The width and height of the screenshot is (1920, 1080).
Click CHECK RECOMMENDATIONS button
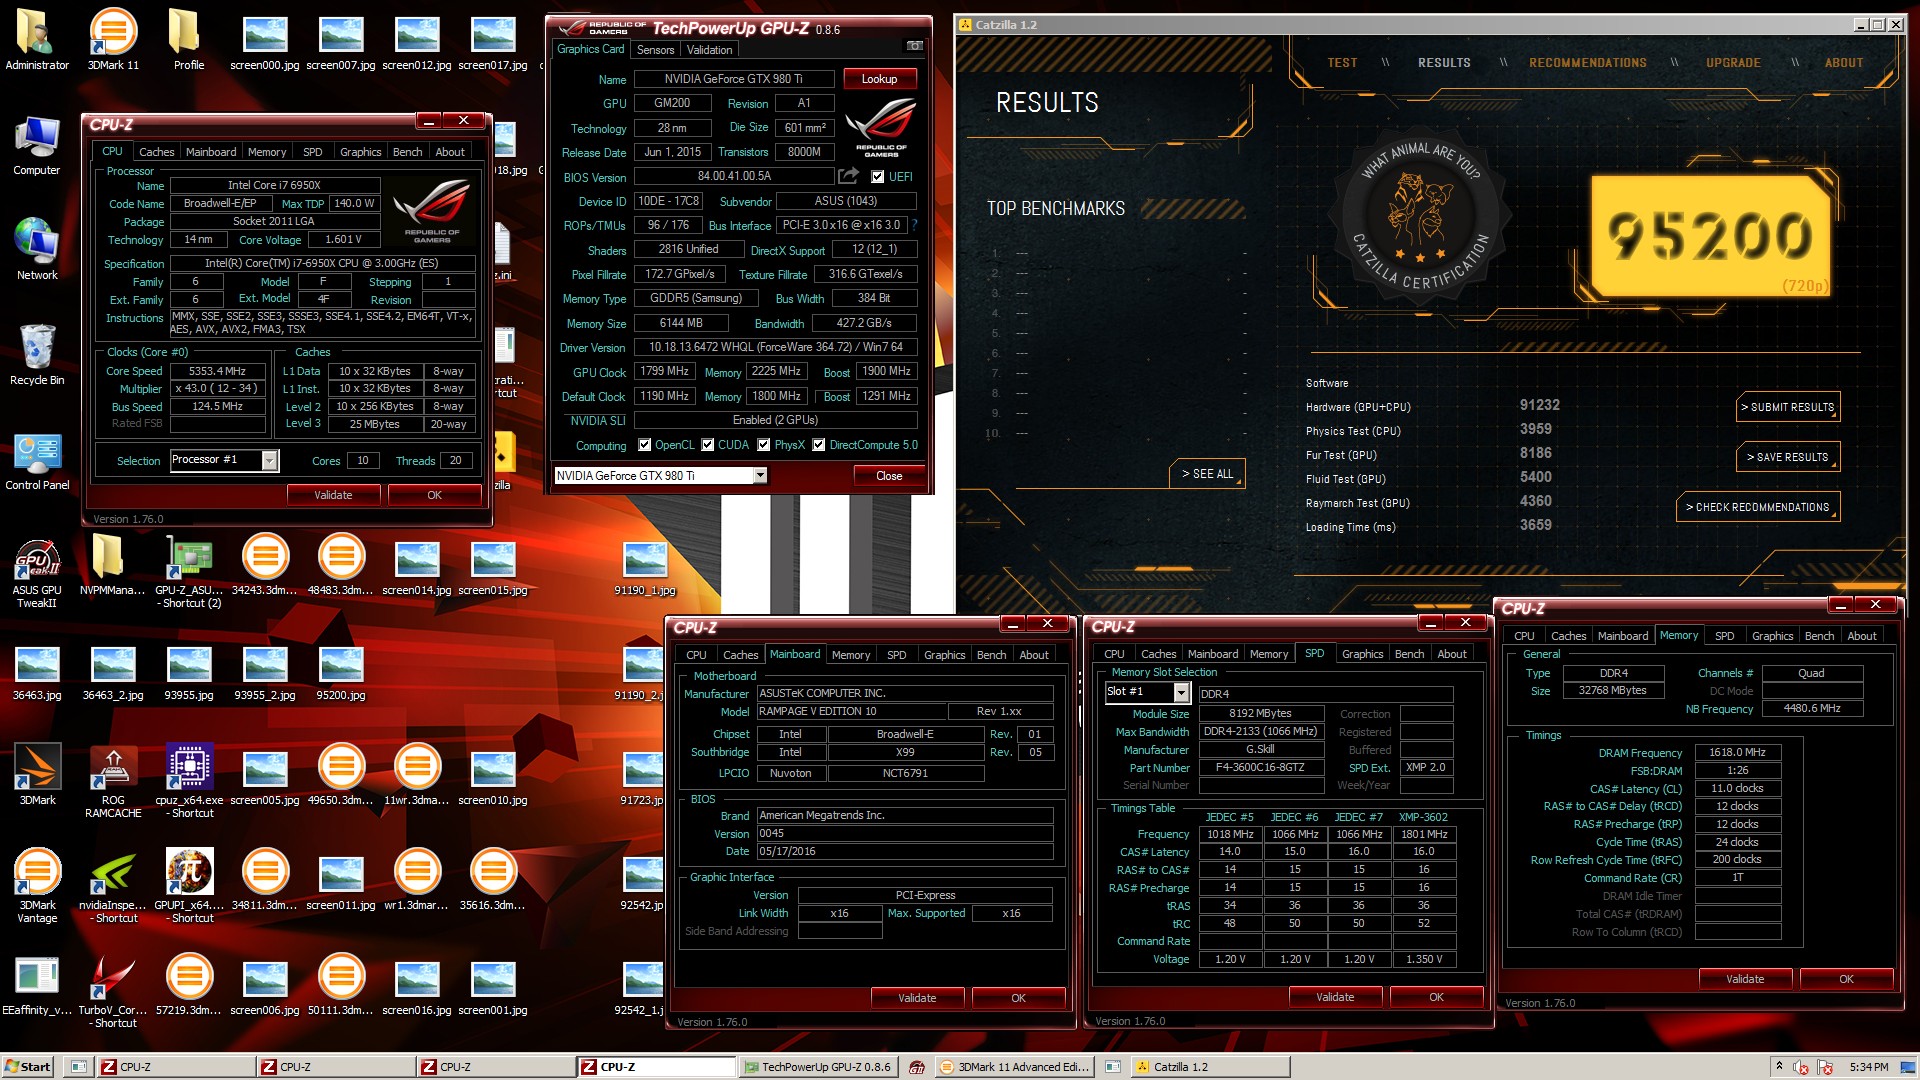click(1758, 507)
